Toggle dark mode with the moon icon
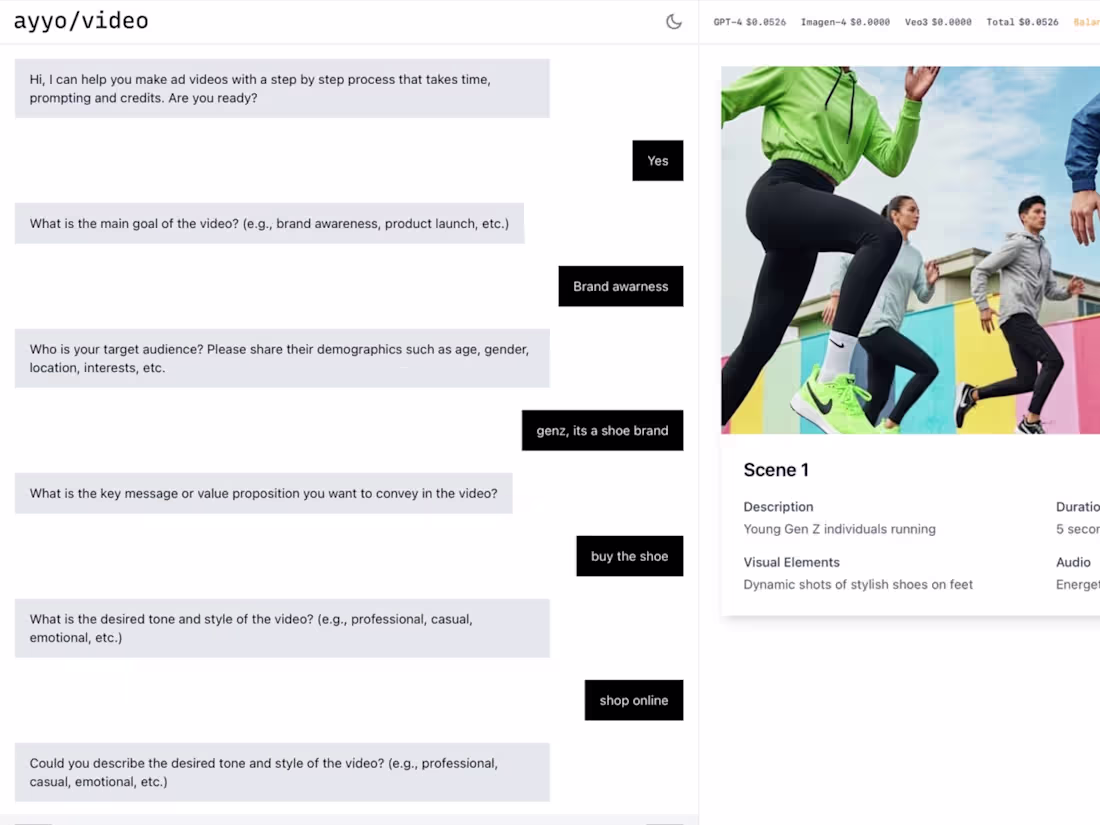Screen dimensions: 1100x825 pyautogui.click(x=674, y=22)
